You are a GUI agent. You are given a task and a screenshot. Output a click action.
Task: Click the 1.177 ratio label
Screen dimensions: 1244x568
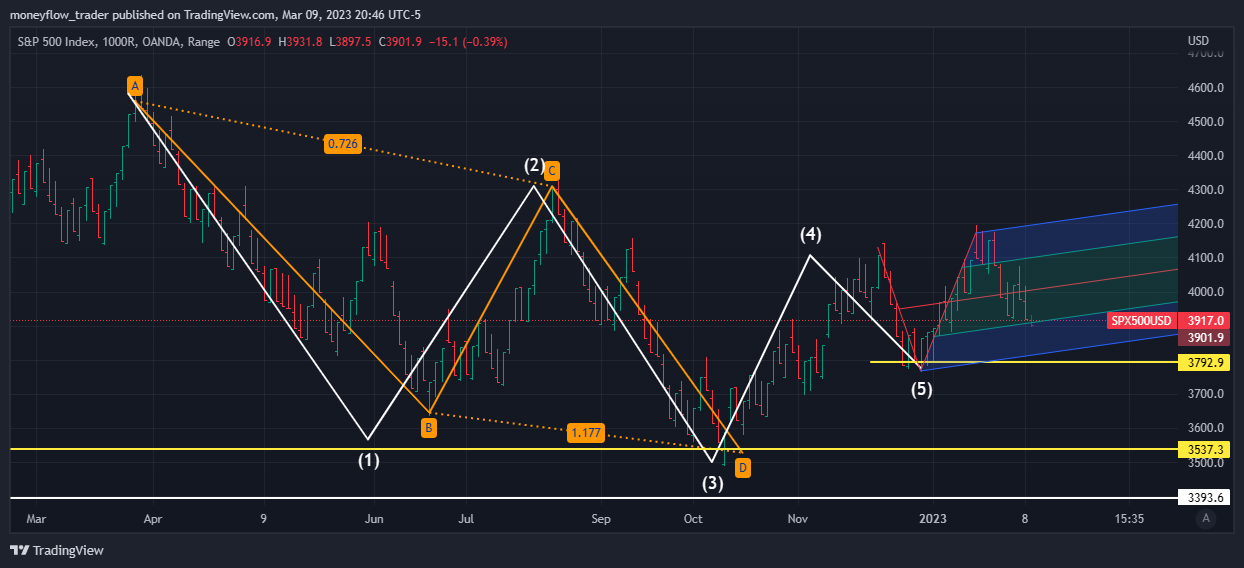pos(584,433)
